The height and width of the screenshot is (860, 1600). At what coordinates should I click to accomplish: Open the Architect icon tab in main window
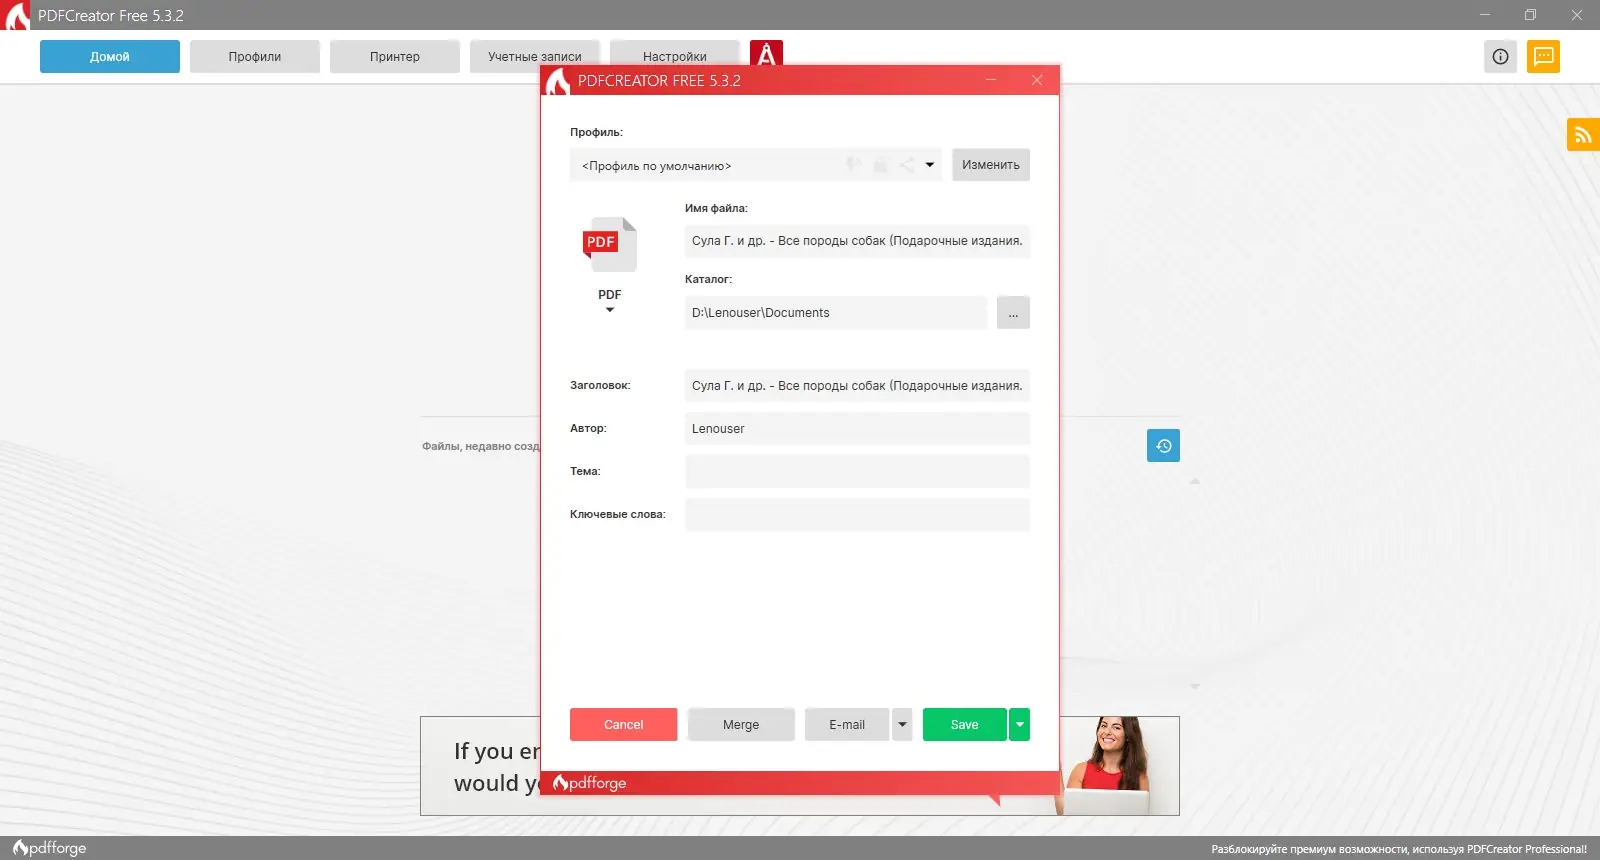(x=766, y=53)
